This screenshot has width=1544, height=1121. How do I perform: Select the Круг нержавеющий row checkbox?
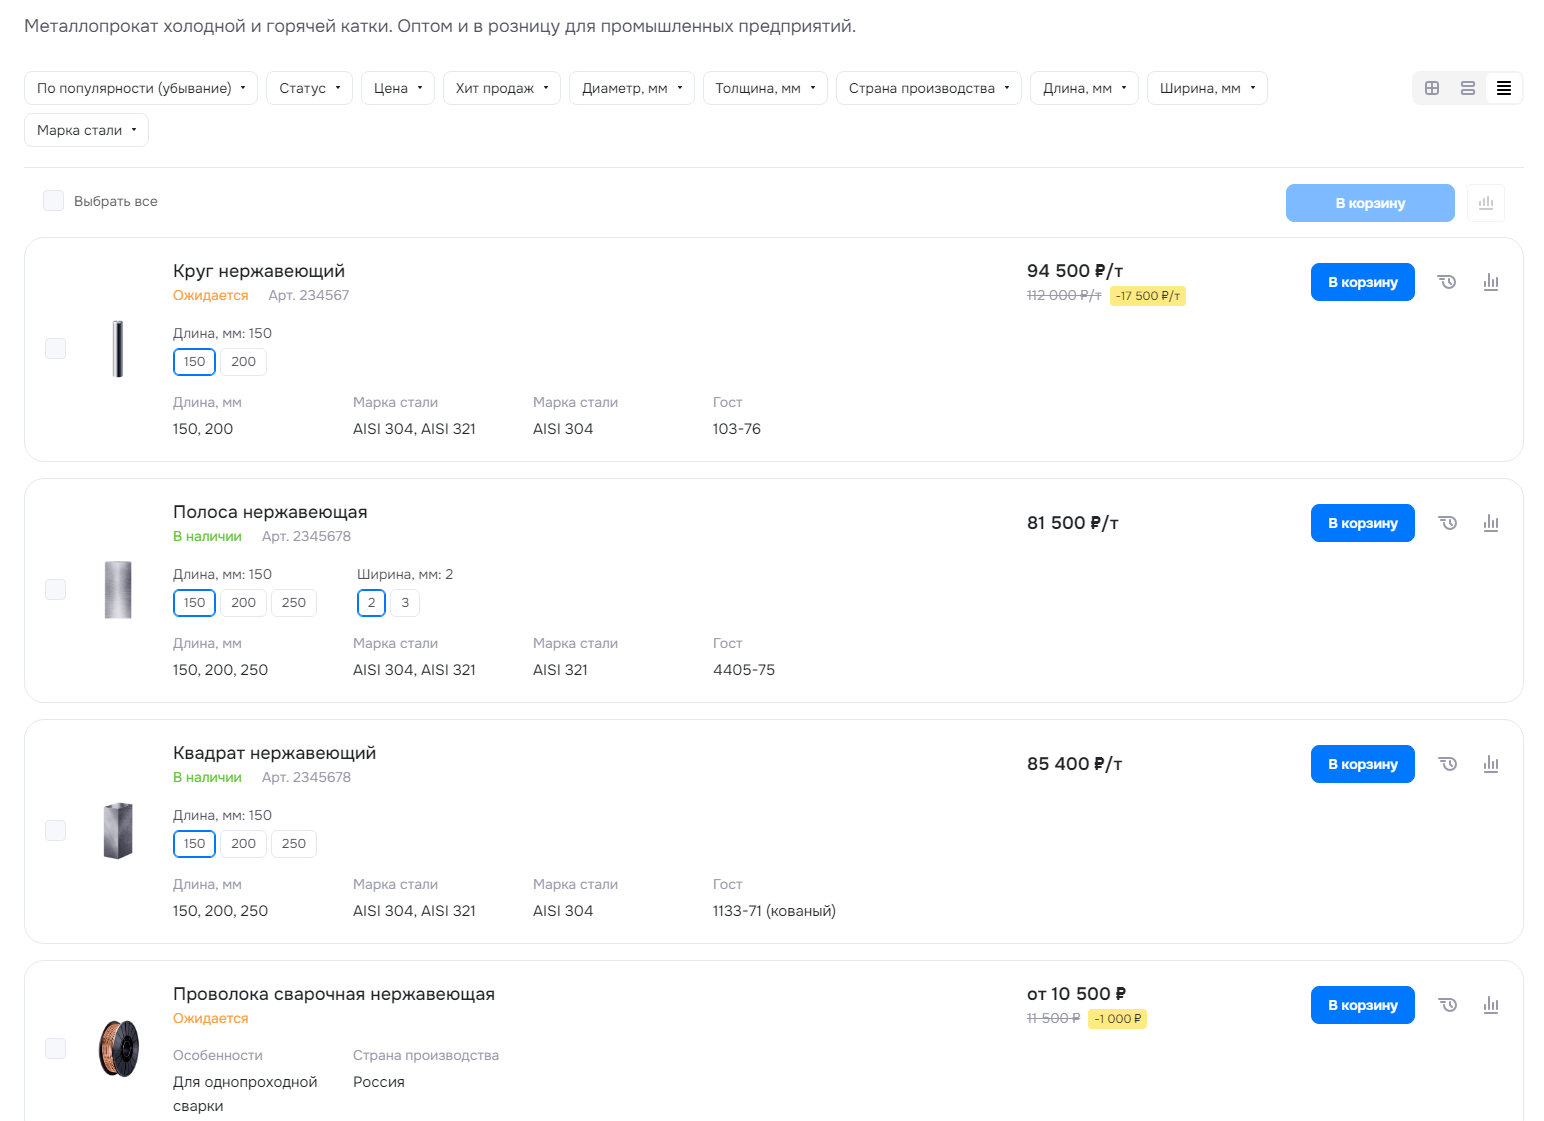click(56, 348)
